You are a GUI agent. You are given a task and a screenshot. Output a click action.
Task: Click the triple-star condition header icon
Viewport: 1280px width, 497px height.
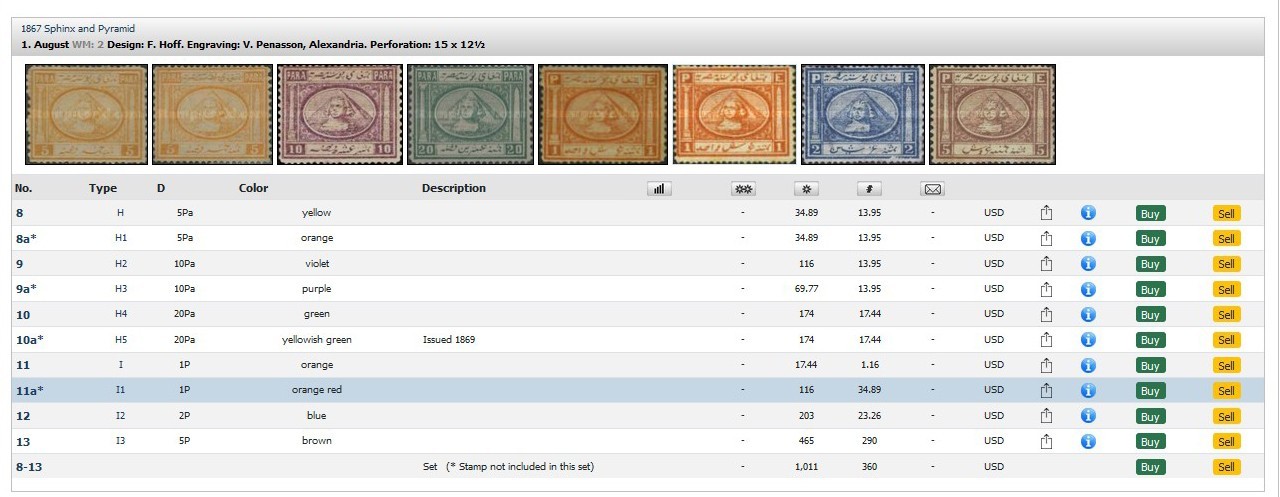tap(743, 188)
